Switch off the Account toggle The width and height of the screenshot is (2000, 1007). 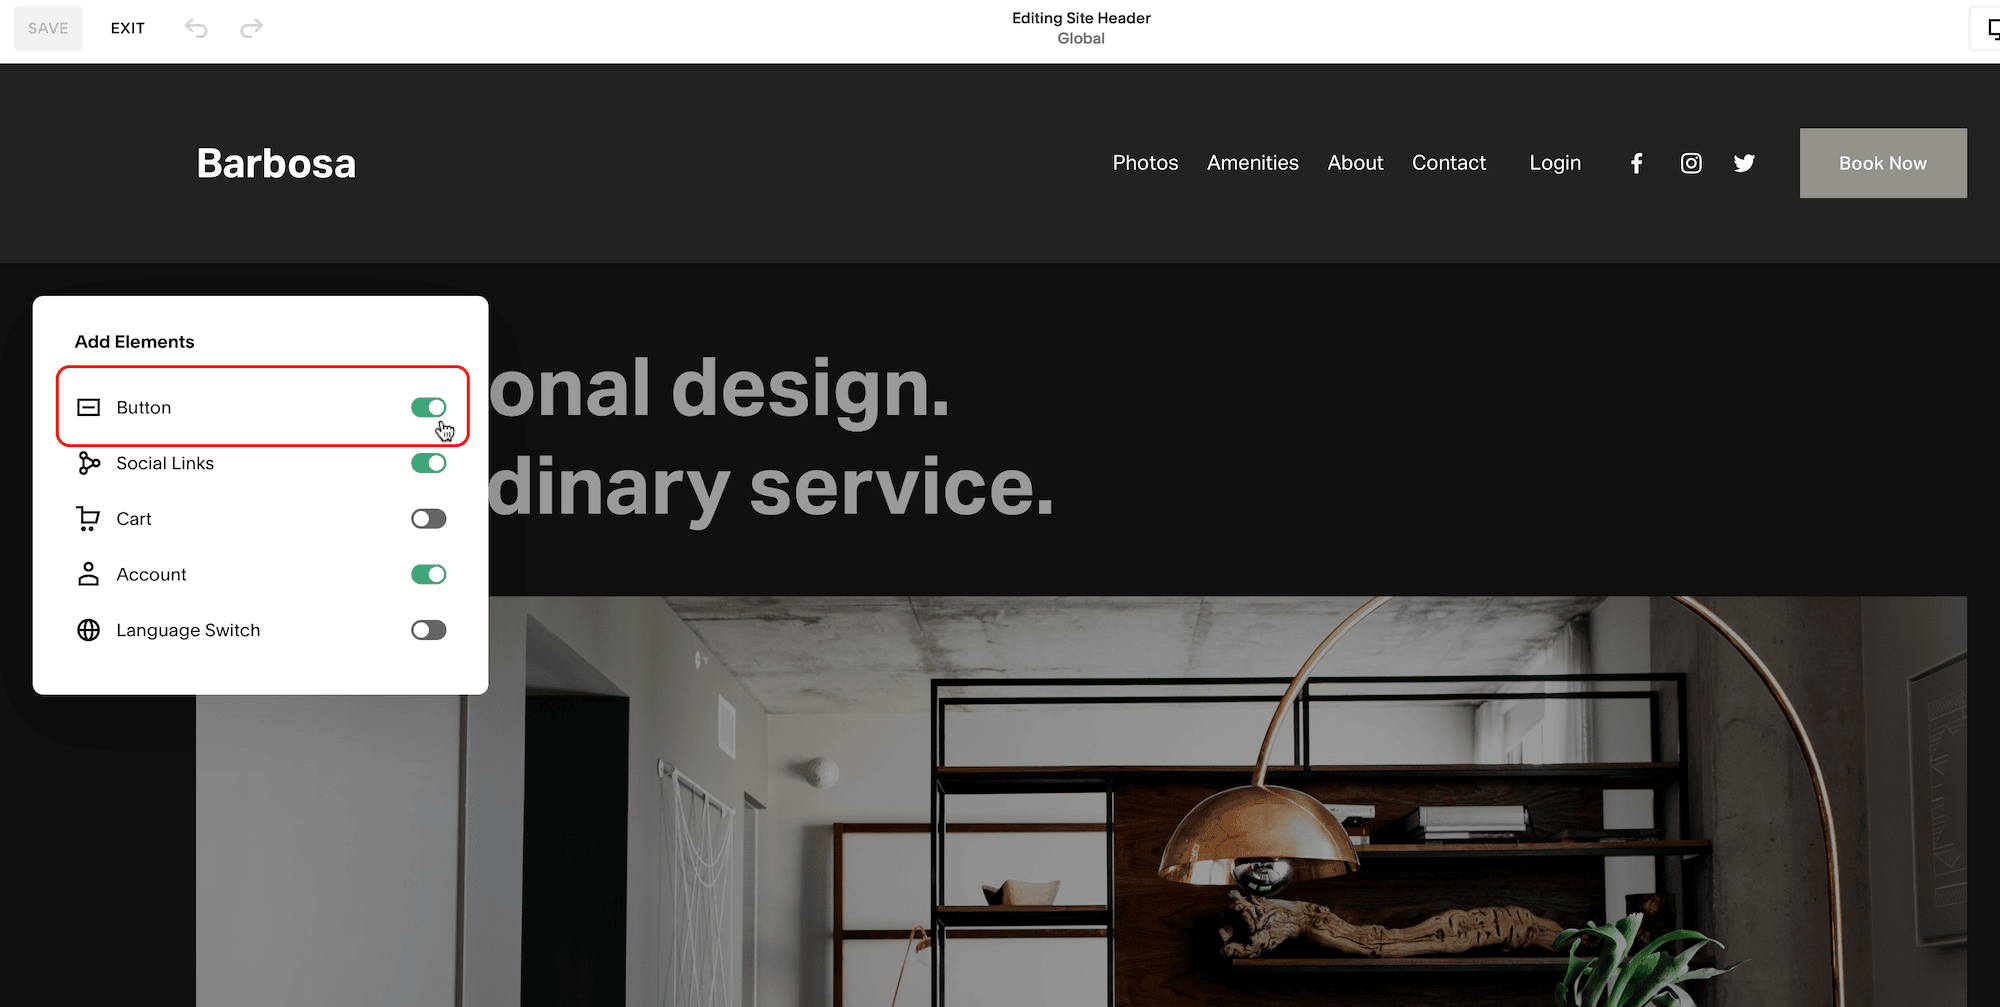pyautogui.click(x=428, y=574)
